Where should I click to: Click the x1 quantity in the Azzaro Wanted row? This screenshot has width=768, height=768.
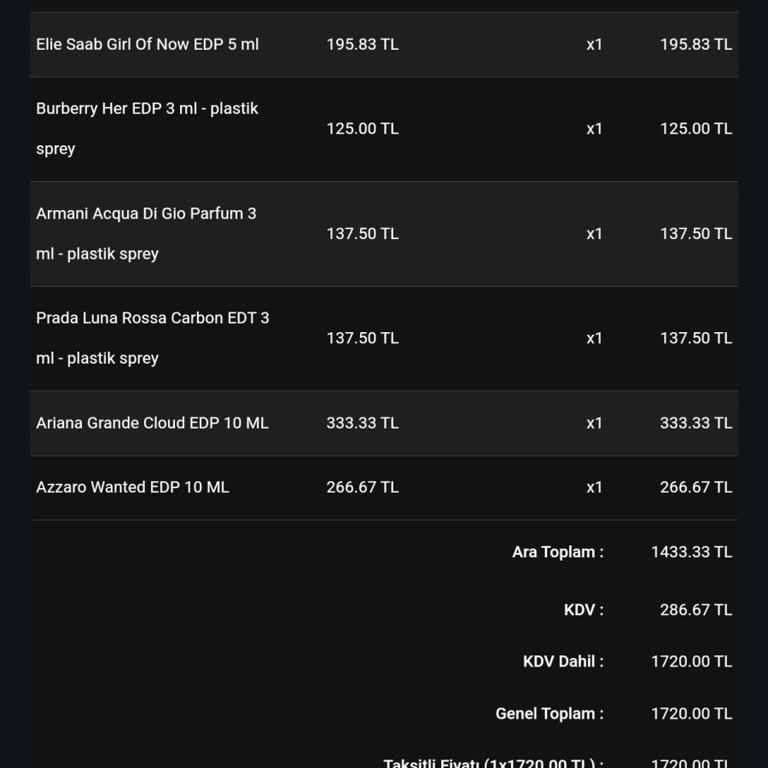[x=594, y=487]
